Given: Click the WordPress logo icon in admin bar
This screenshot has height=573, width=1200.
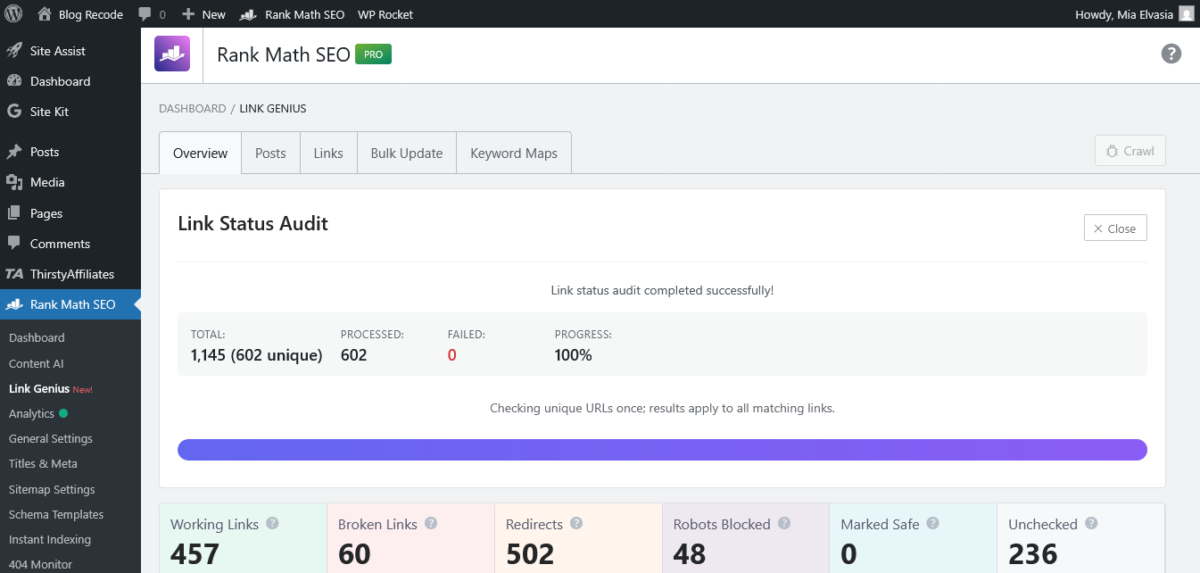Looking at the screenshot, I should click(15, 14).
